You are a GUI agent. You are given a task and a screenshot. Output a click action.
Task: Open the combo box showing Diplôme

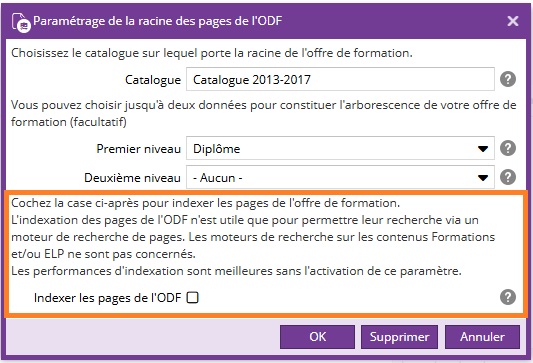(340, 148)
